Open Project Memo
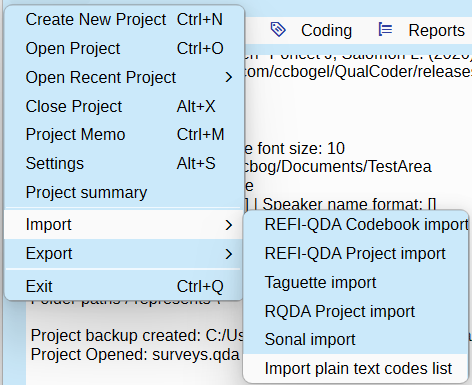 [x=124, y=135]
